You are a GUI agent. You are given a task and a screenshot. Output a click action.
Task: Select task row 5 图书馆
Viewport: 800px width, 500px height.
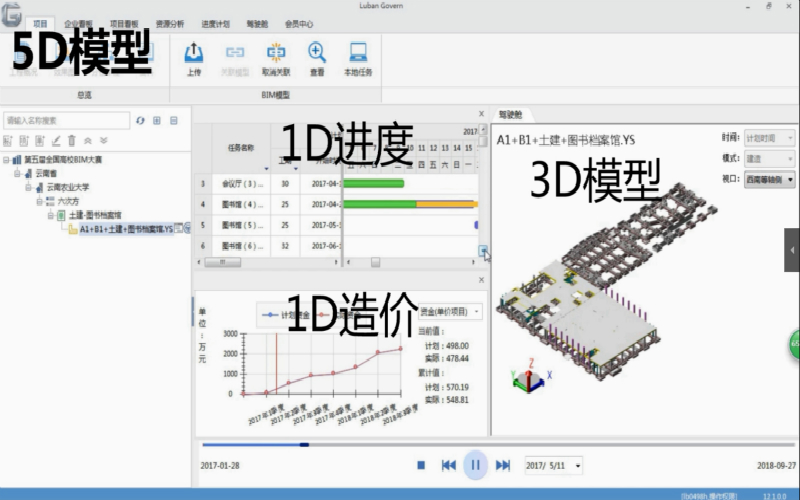(x=268, y=225)
